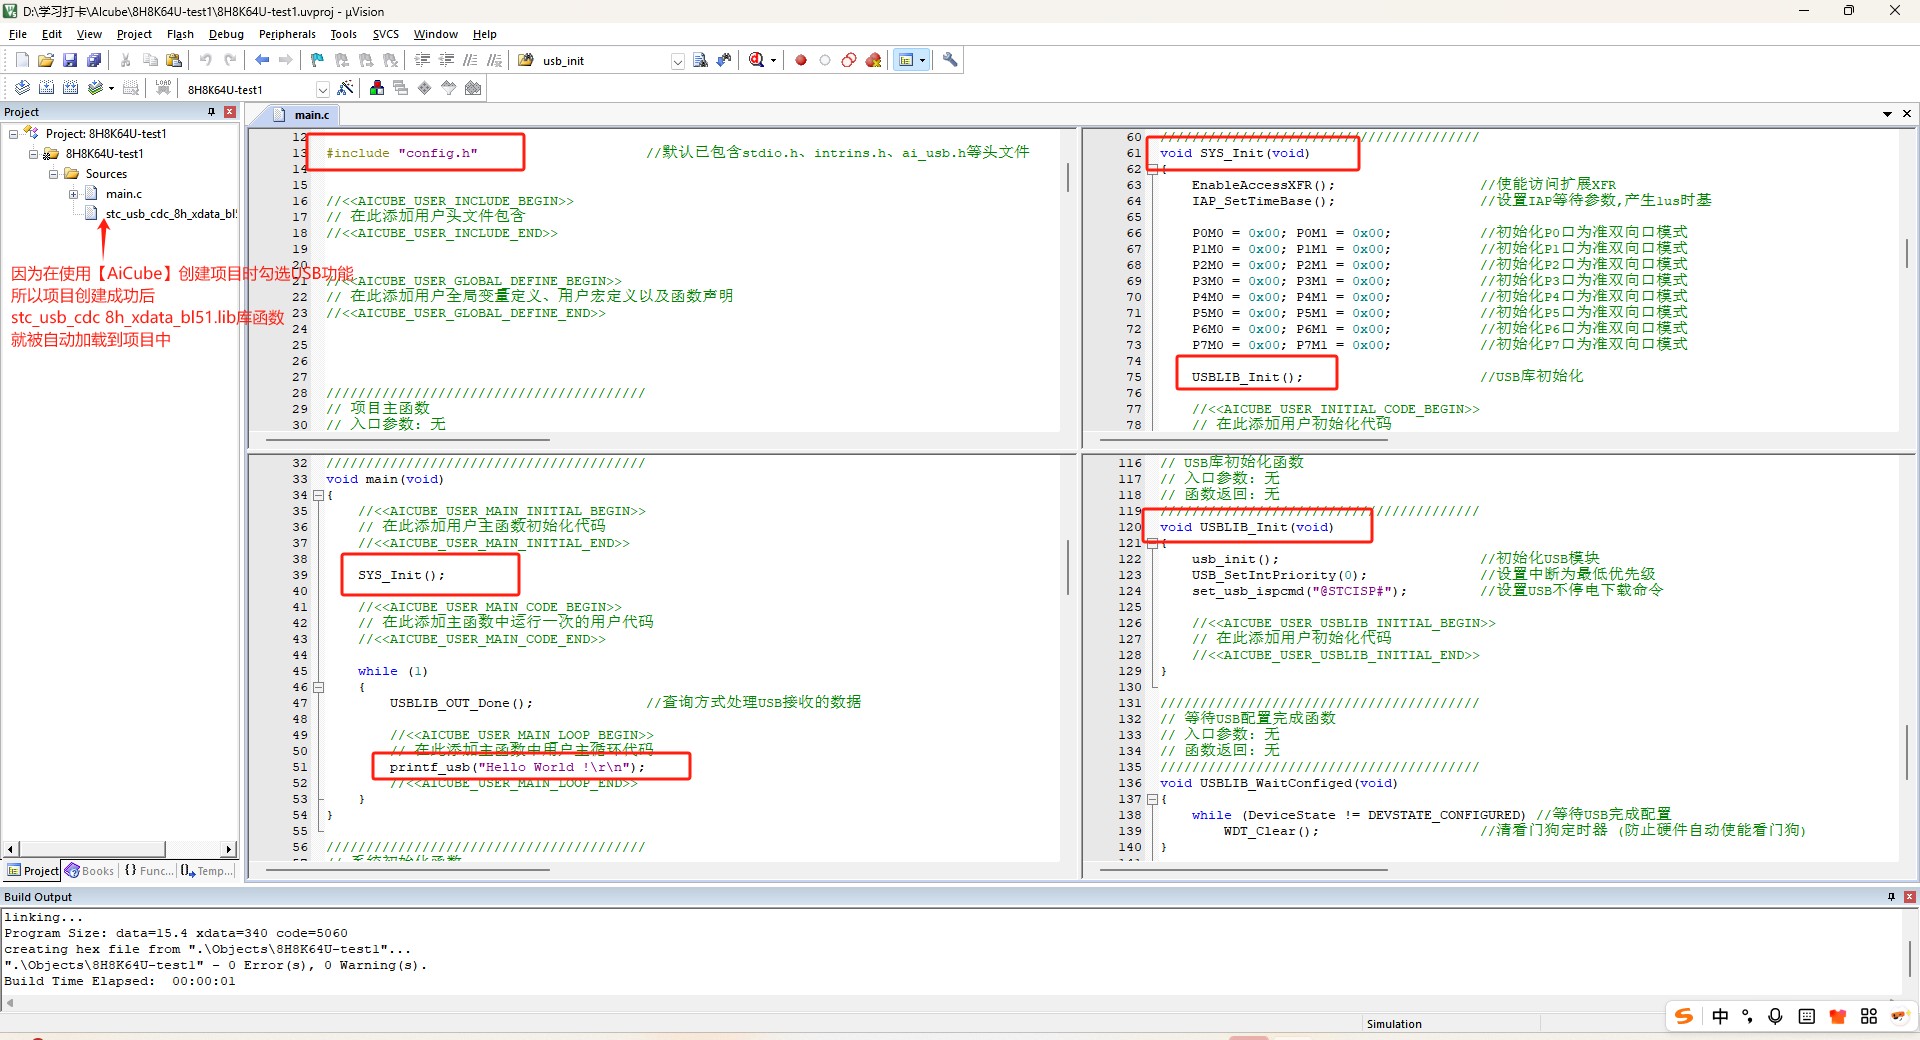1920x1040 pixels.
Task: Indent selected lines icon
Action: [422, 60]
